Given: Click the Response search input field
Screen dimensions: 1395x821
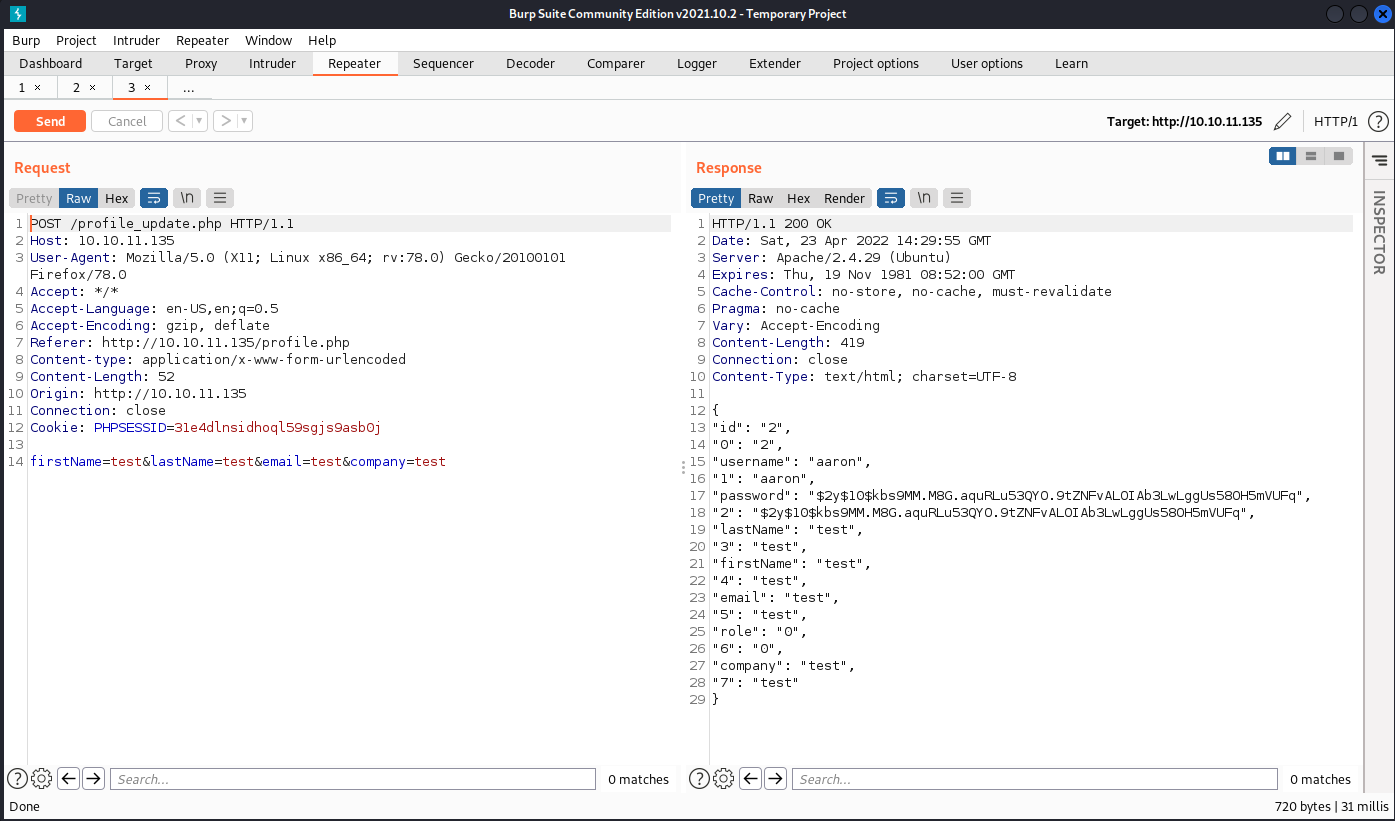Looking at the screenshot, I should coord(1035,779).
